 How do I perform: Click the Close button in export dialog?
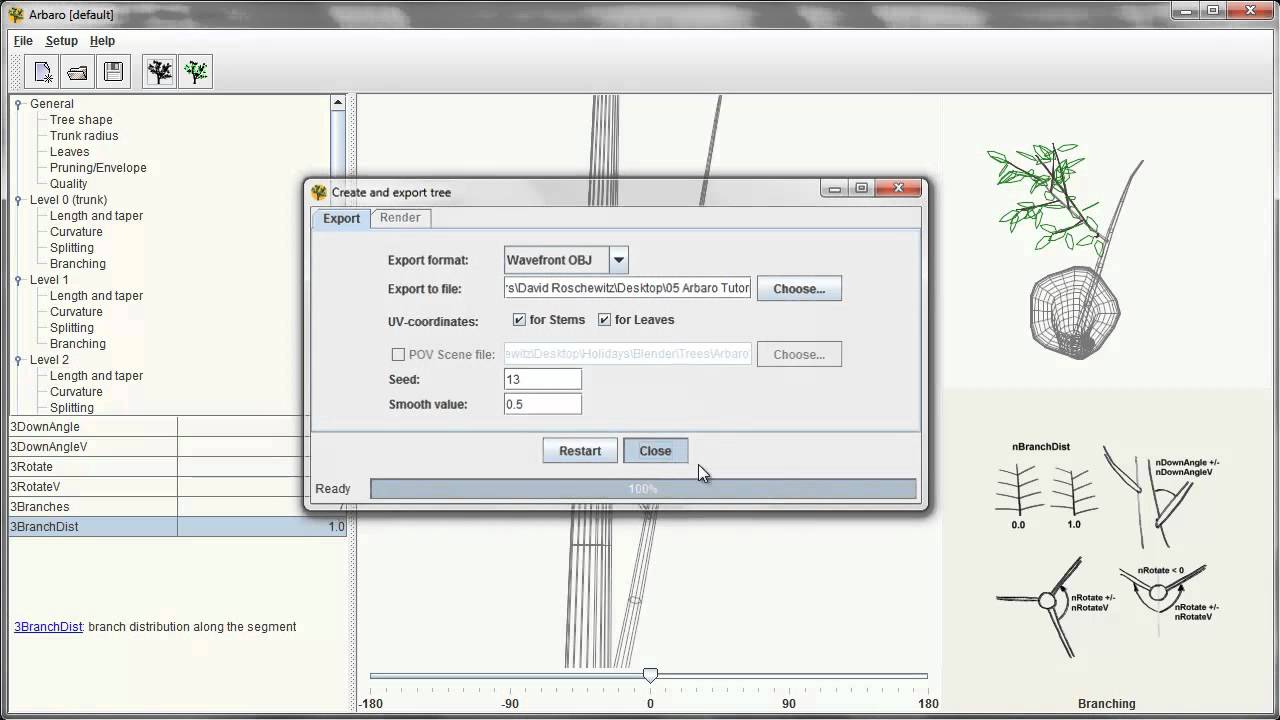[x=655, y=451]
